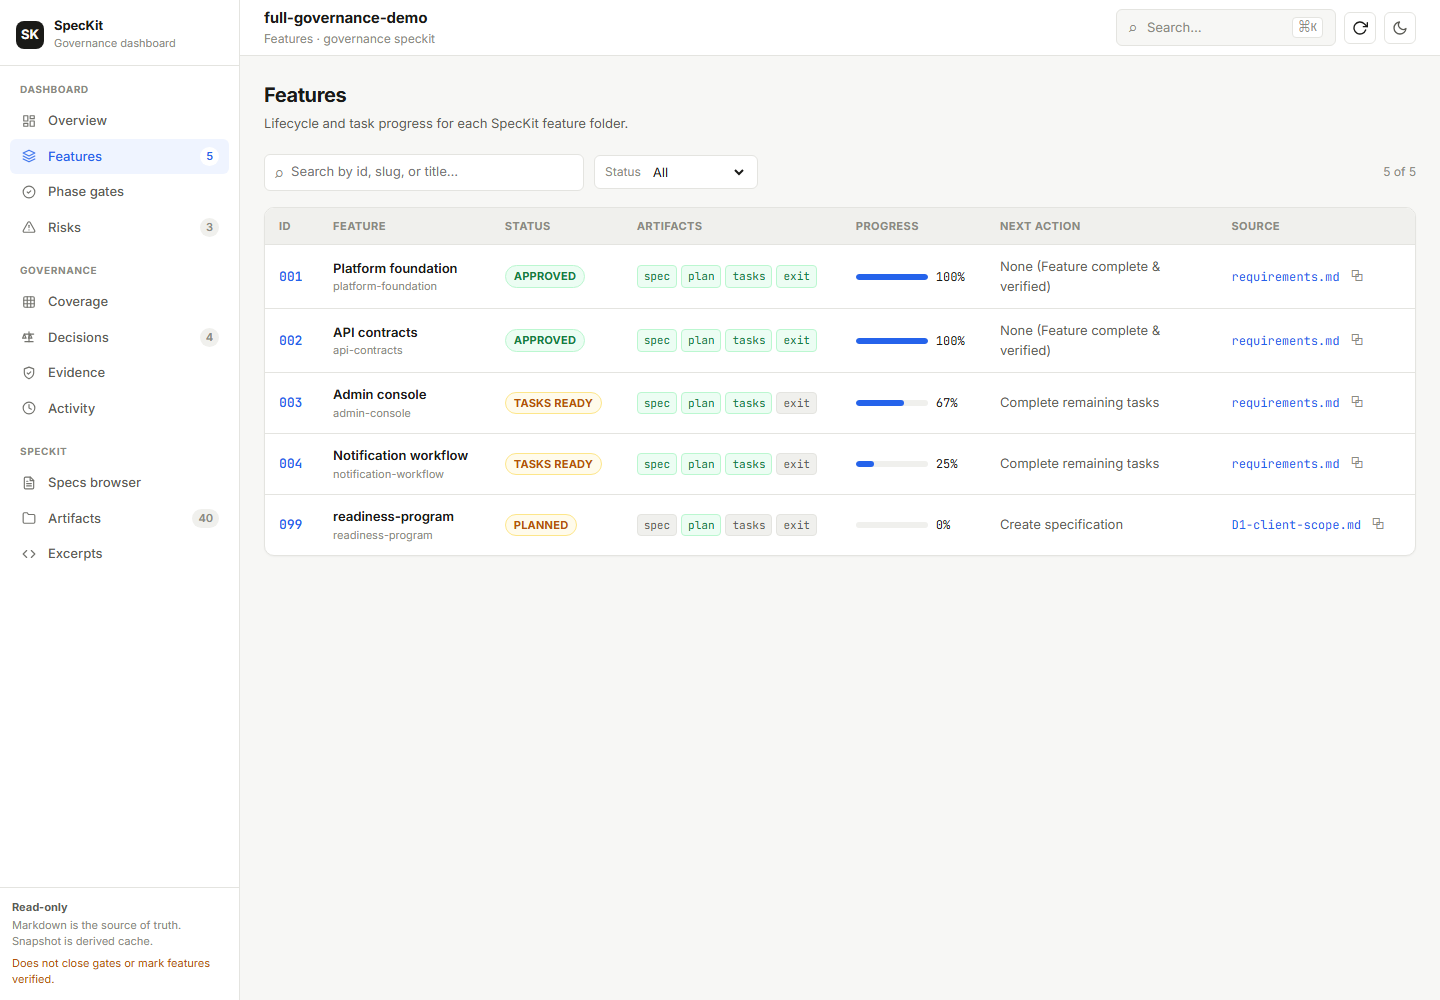Click the PROGRESS column header
The width and height of the screenshot is (1440, 1000).
tap(887, 226)
